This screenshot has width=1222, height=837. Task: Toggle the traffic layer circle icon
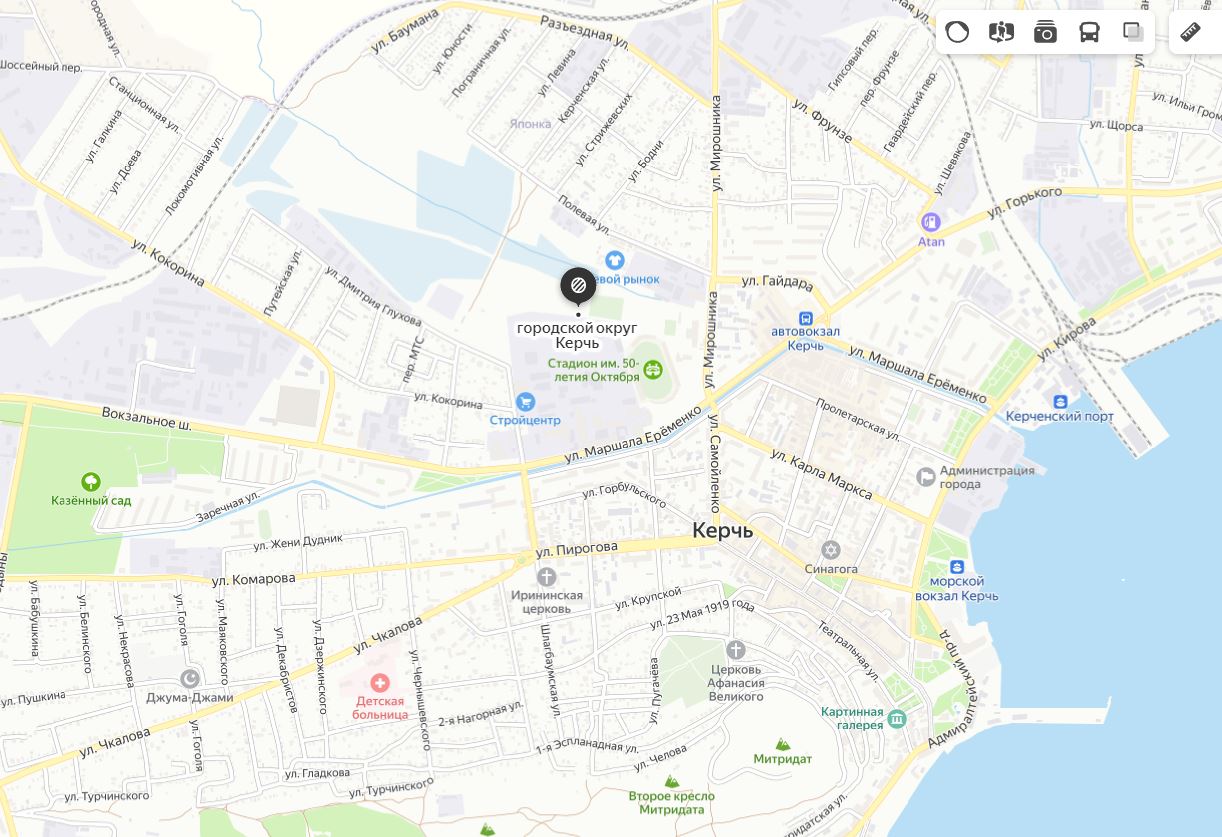(957, 32)
